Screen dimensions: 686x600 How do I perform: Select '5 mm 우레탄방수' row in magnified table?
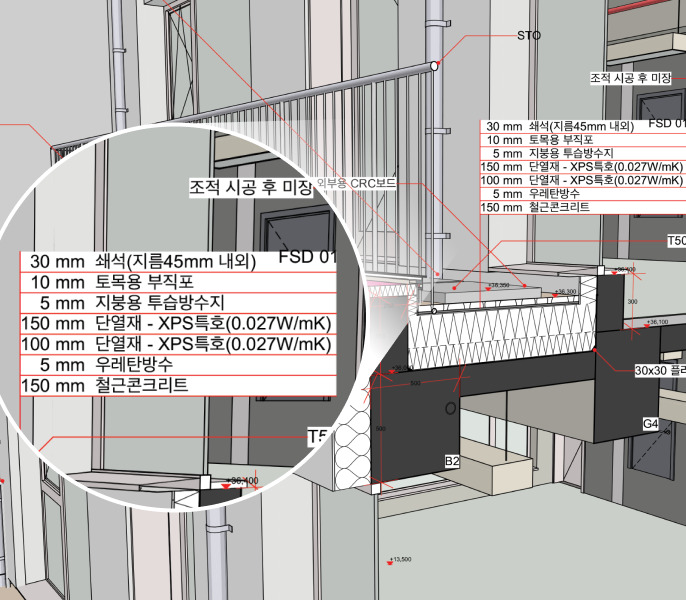(178, 365)
